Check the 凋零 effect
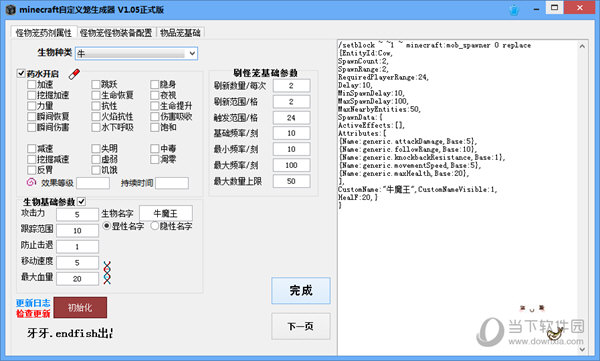Viewport: 600px width, 361px height. point(155,159)
